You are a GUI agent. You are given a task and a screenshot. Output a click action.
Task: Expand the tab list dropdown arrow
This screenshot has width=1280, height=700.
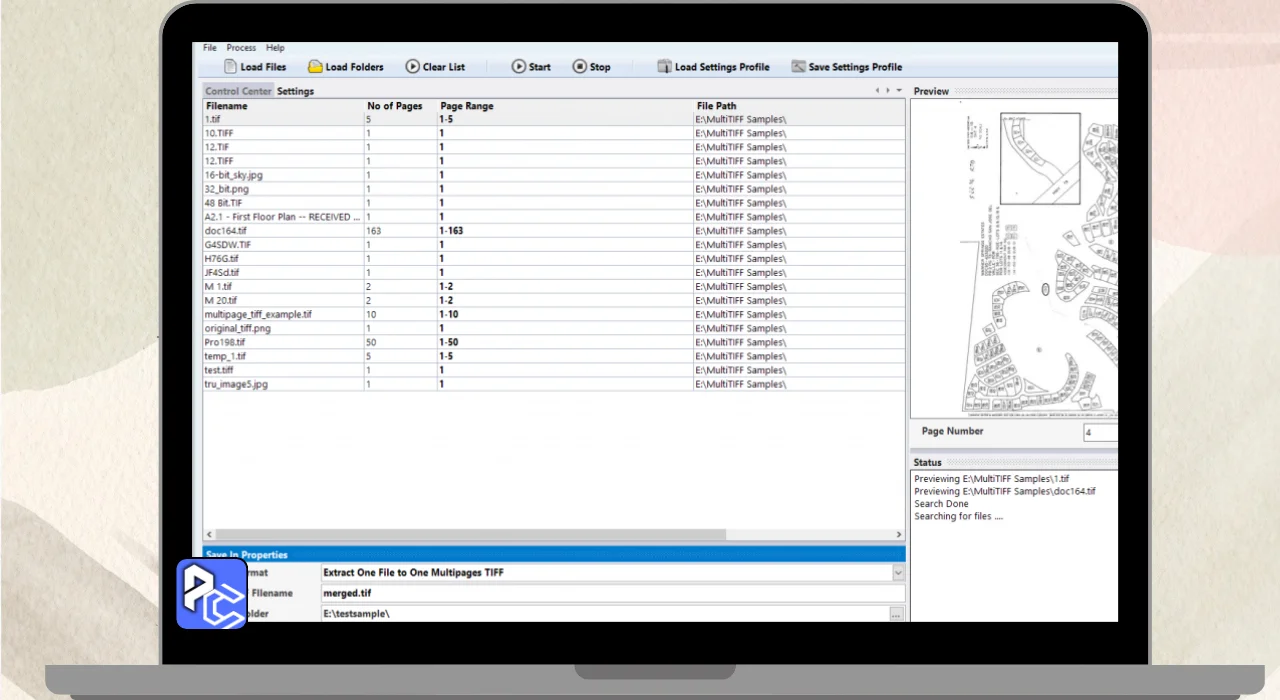pos(899,91)
